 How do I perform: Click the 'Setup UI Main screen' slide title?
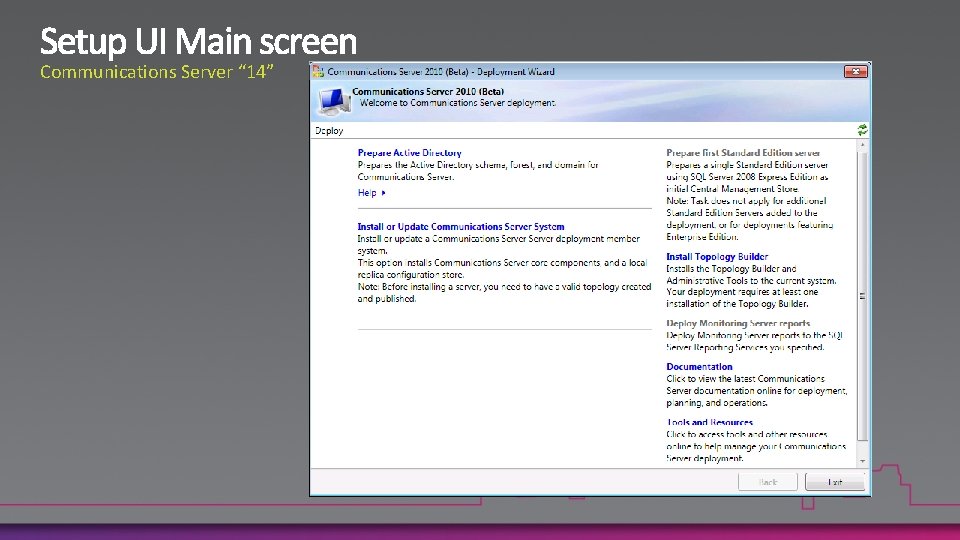click(x=198, y=42)
